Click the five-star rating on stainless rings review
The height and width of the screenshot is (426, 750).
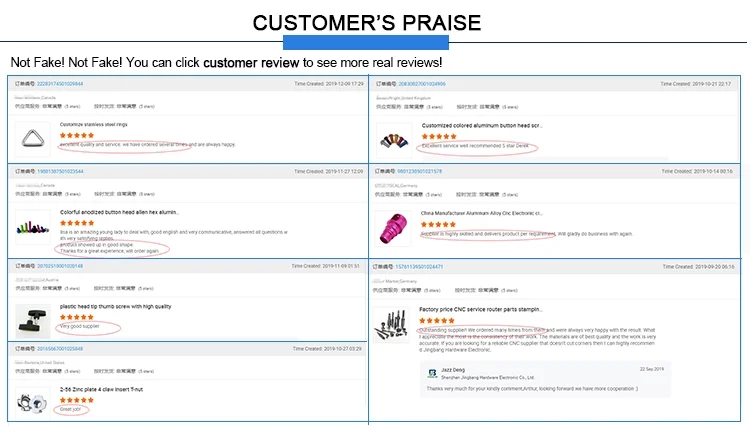pos(76,134)
